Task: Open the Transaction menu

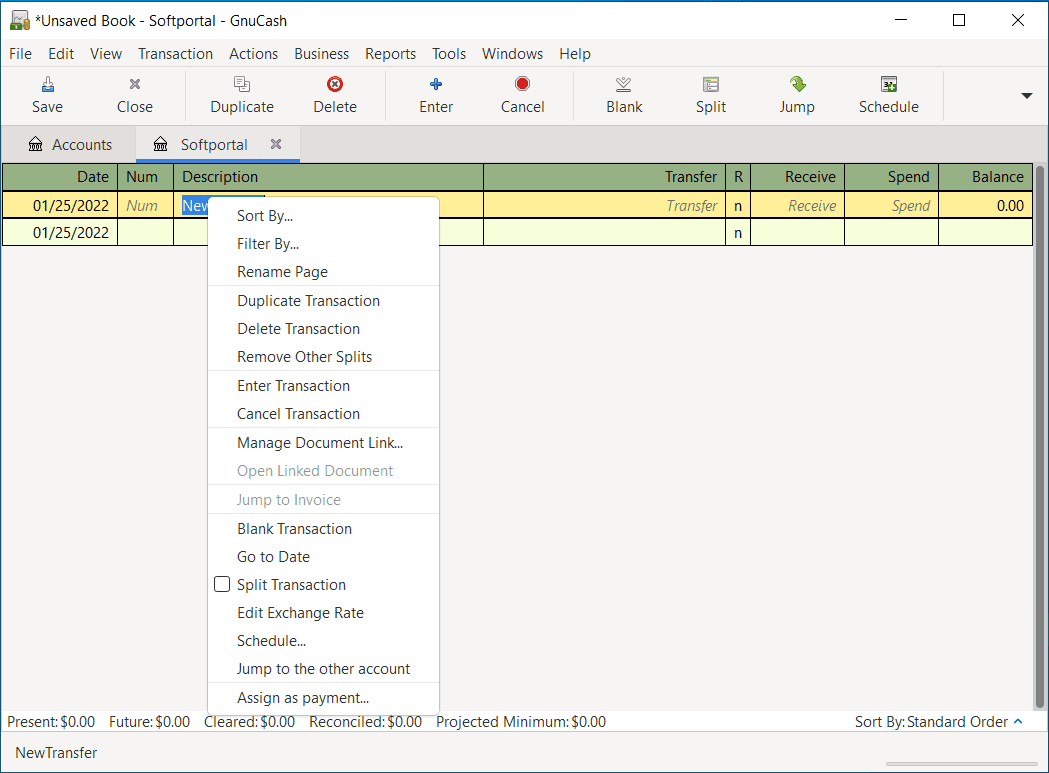Action: [175, 54]
